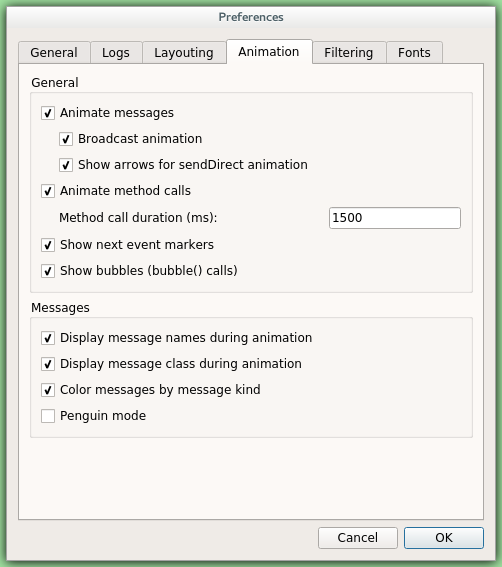Click the Preferences title bar

(251, 17)
